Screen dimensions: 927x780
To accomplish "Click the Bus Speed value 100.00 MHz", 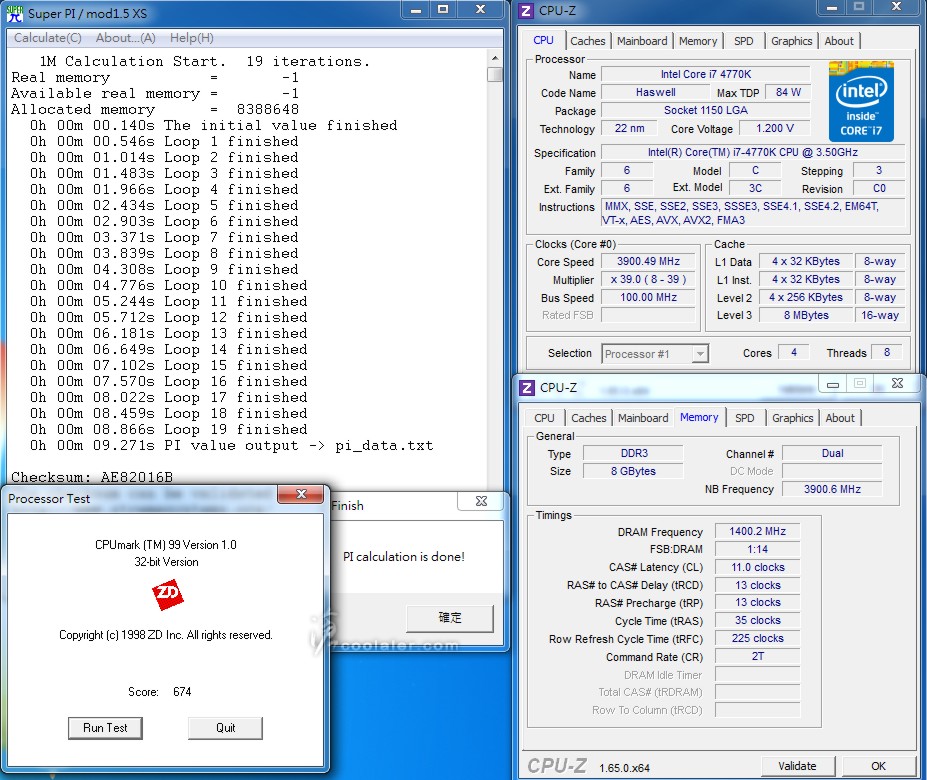I will tap(648, 297).
